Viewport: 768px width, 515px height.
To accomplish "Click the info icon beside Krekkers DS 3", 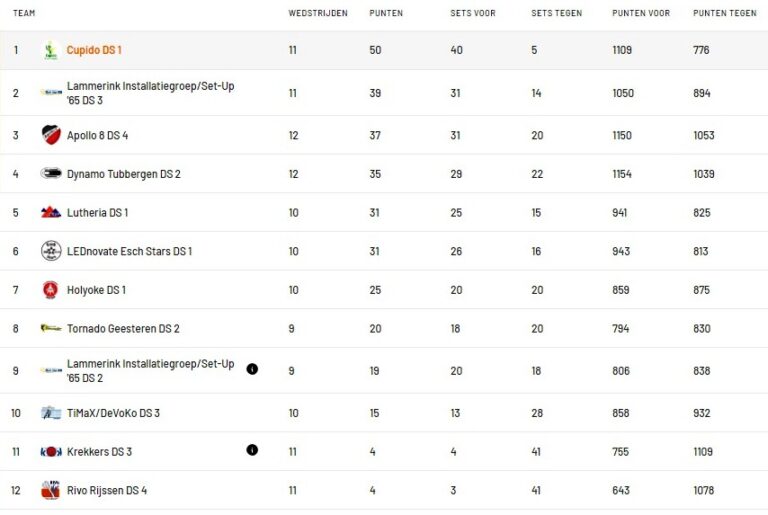I will [x=252, y=450].
